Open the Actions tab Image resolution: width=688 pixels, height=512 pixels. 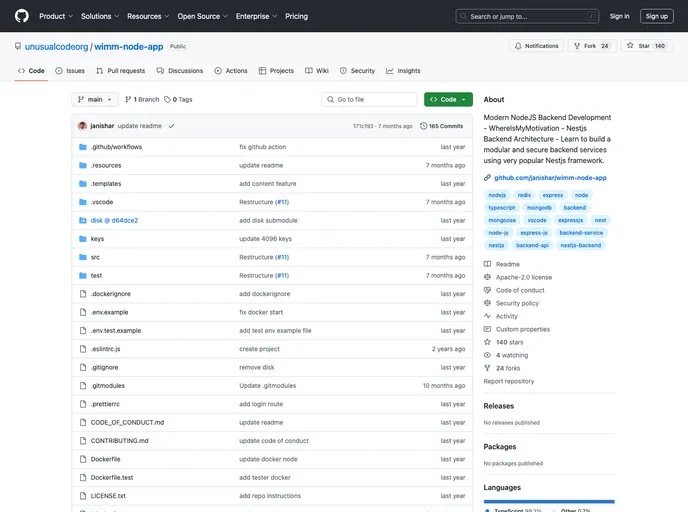231,71
